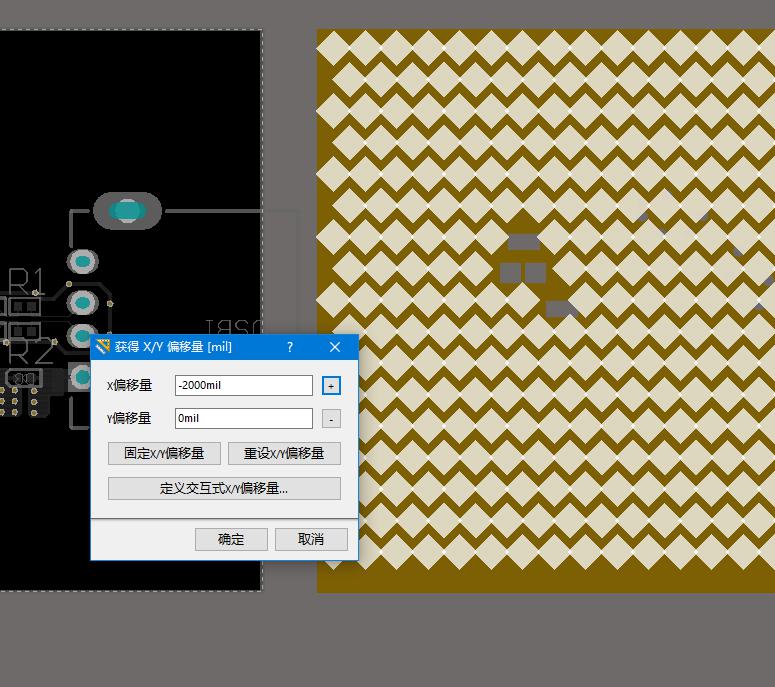
Task: Click the 重设X/Y偏移量 button
Action: coord(284,453)
